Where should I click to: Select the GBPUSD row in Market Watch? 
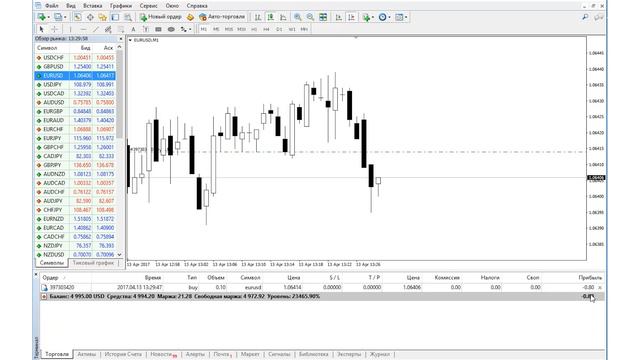click(75, 67)
